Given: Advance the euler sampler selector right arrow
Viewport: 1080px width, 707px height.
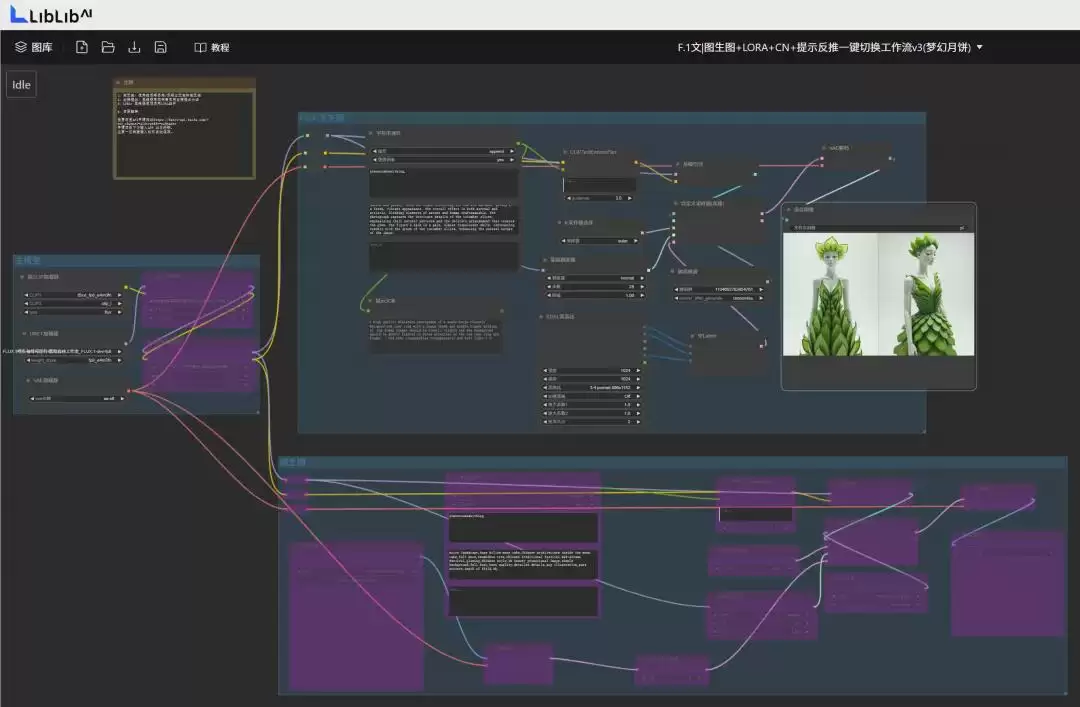Looking at the screenshot, I should [635, 241].
